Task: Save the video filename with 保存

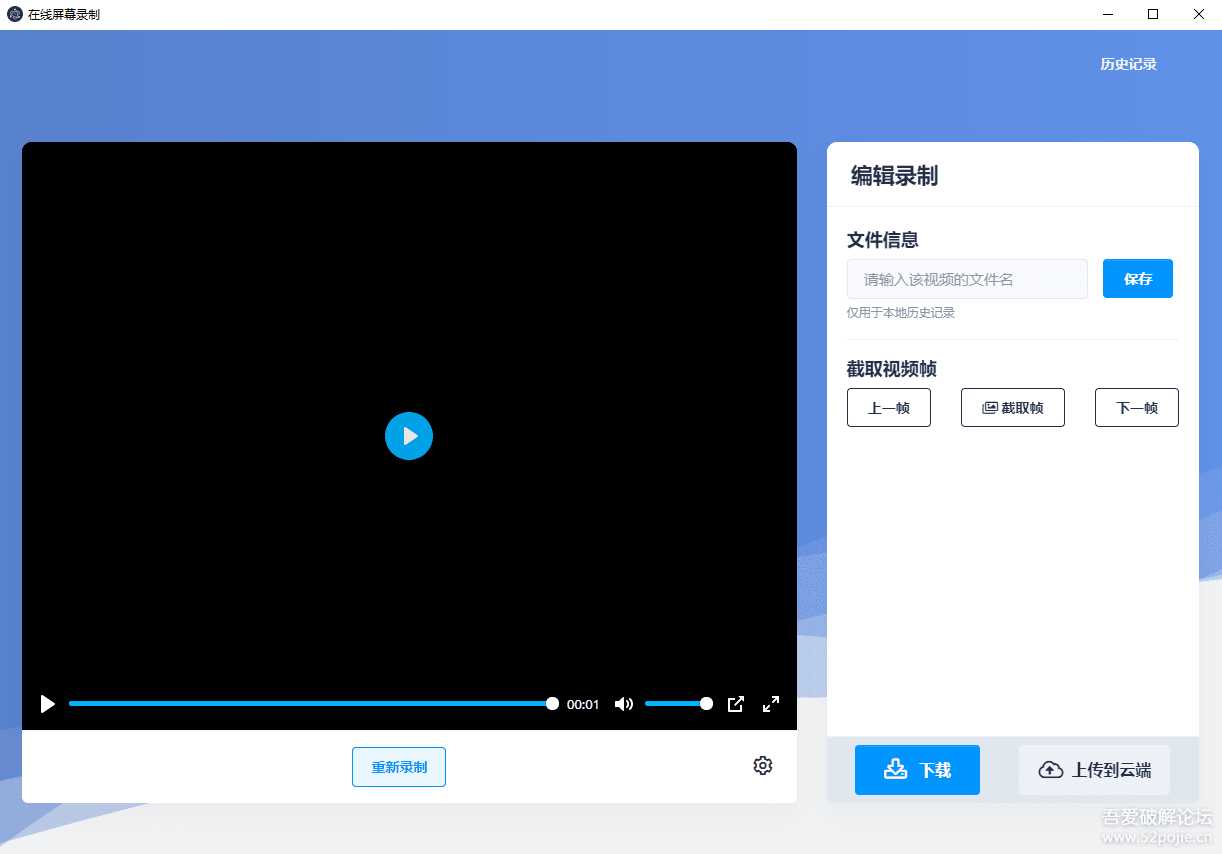Action: [1137, 279]
